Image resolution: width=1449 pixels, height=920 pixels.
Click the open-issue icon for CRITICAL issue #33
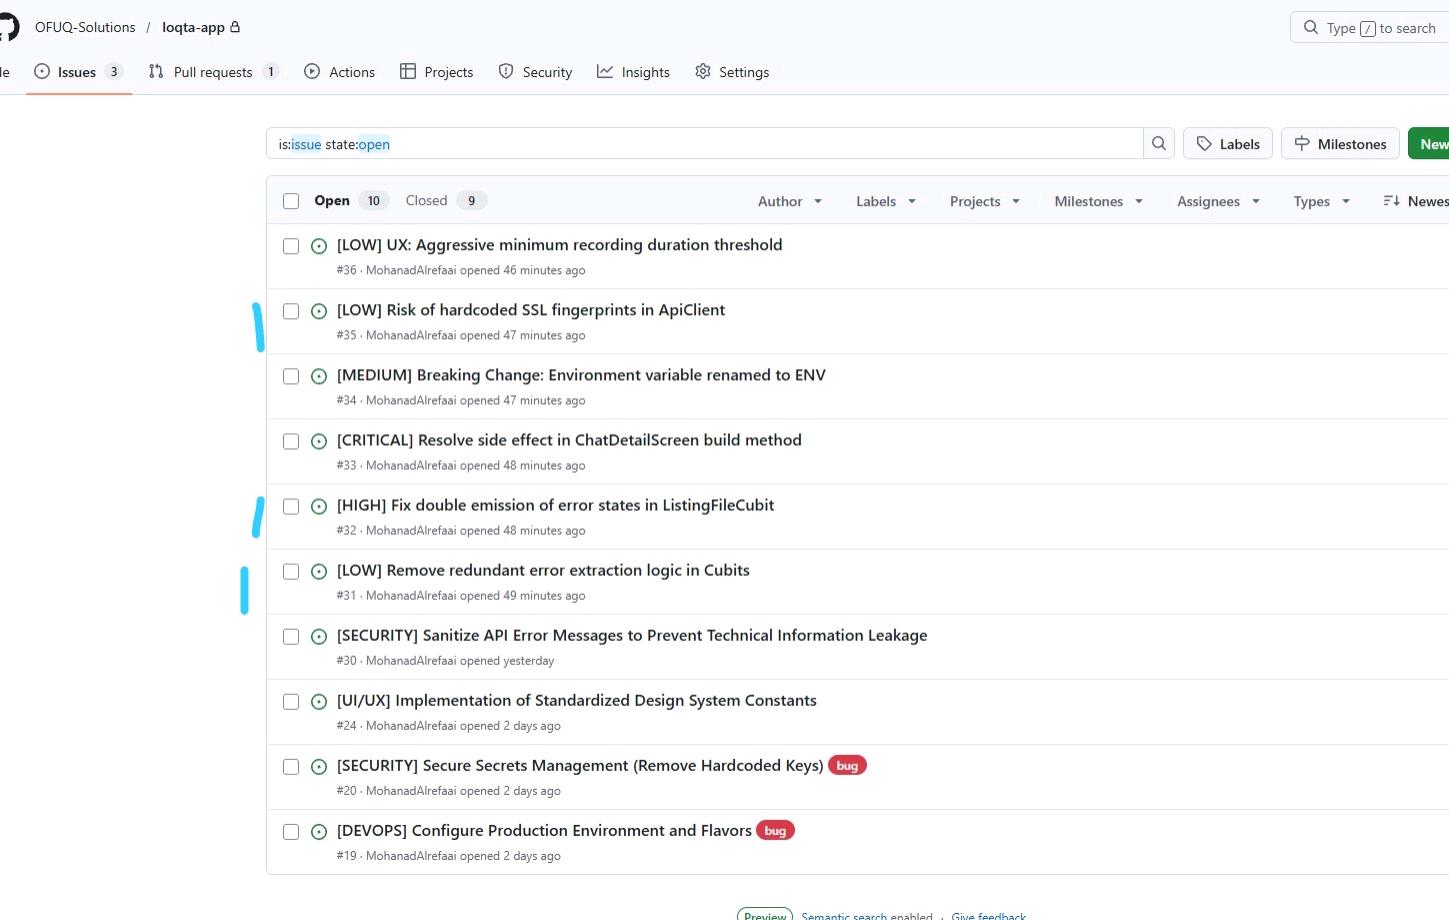coord(319,441)
